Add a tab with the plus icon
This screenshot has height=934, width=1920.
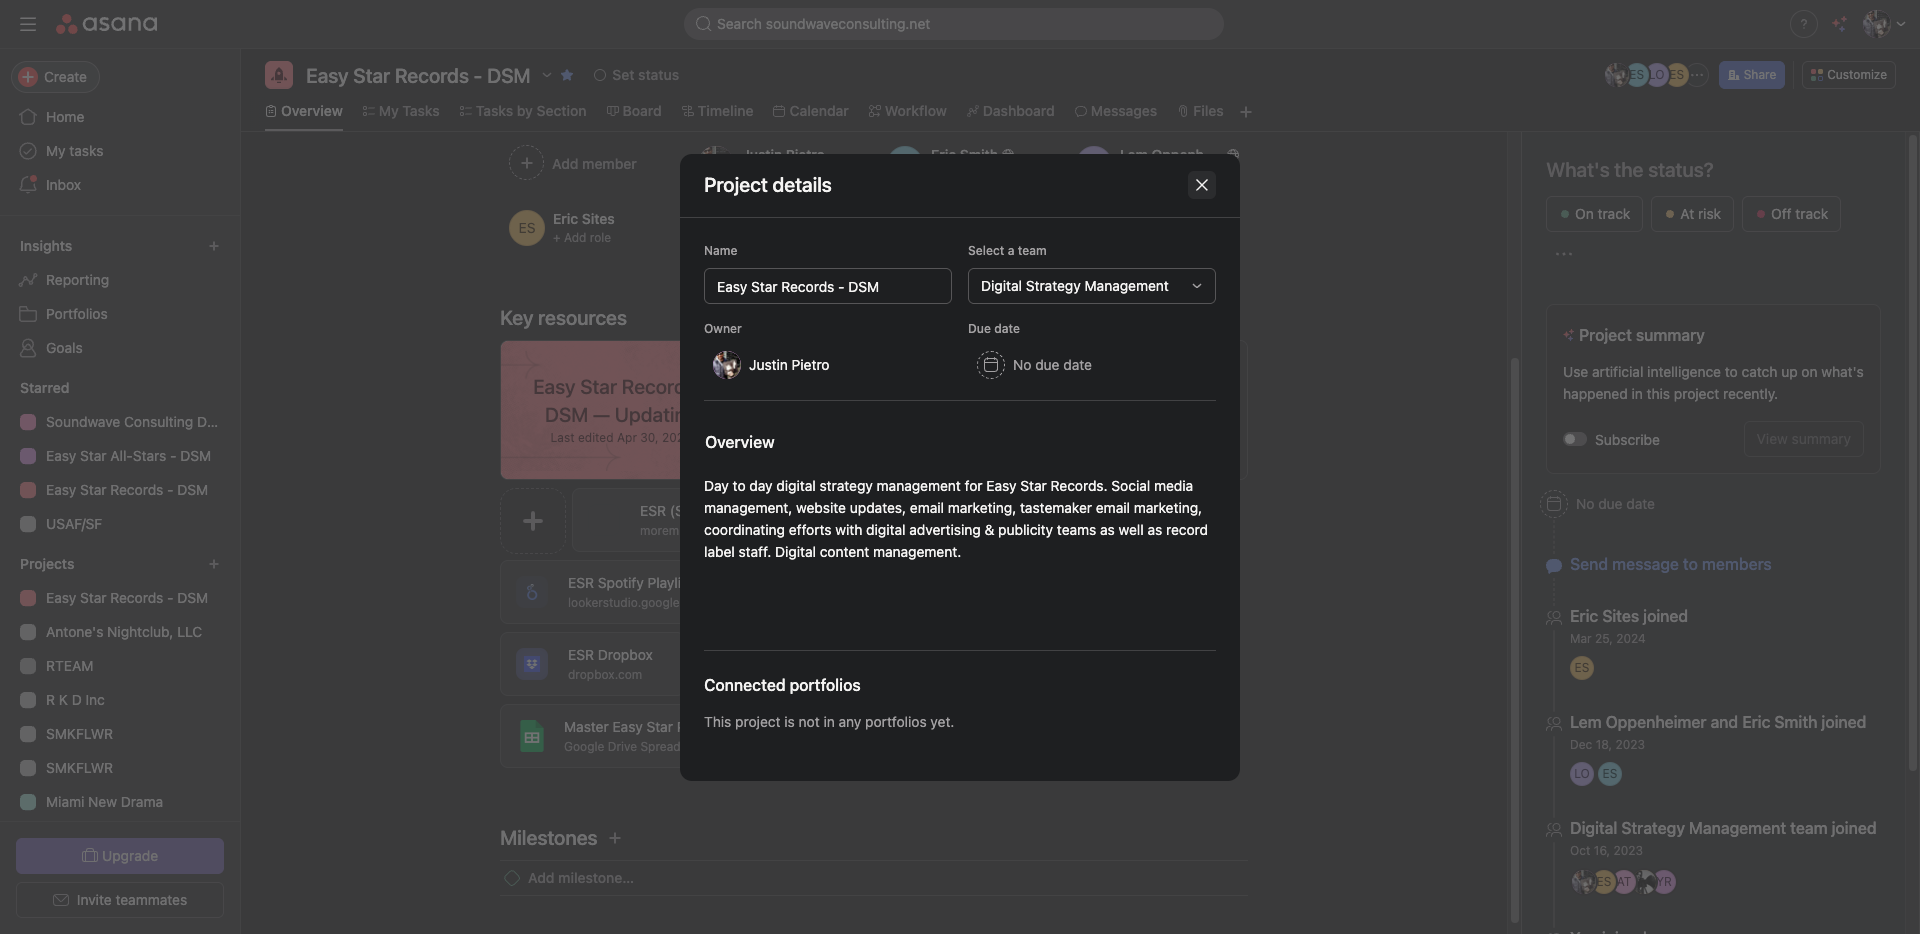(1245, 112)
